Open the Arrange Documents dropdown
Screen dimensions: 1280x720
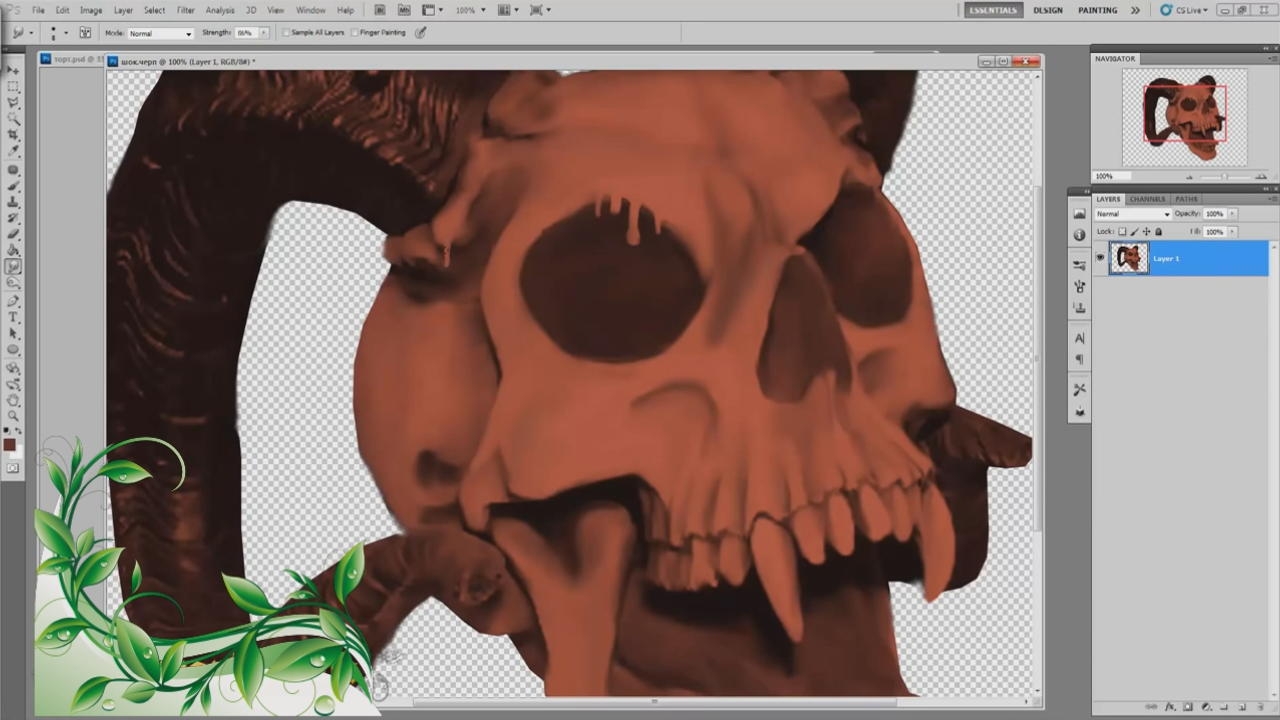506,10
